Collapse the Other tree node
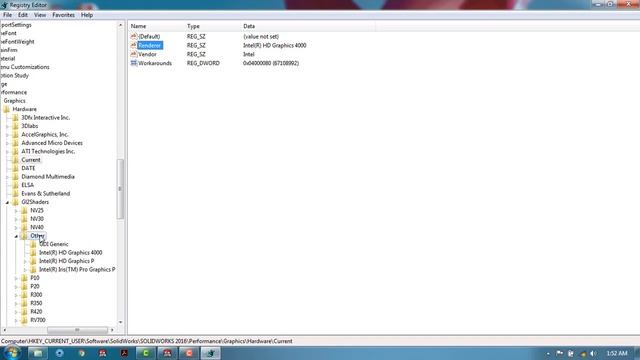Image resolution: width=640 pixels, height=360 pixels. coord(16,236)
